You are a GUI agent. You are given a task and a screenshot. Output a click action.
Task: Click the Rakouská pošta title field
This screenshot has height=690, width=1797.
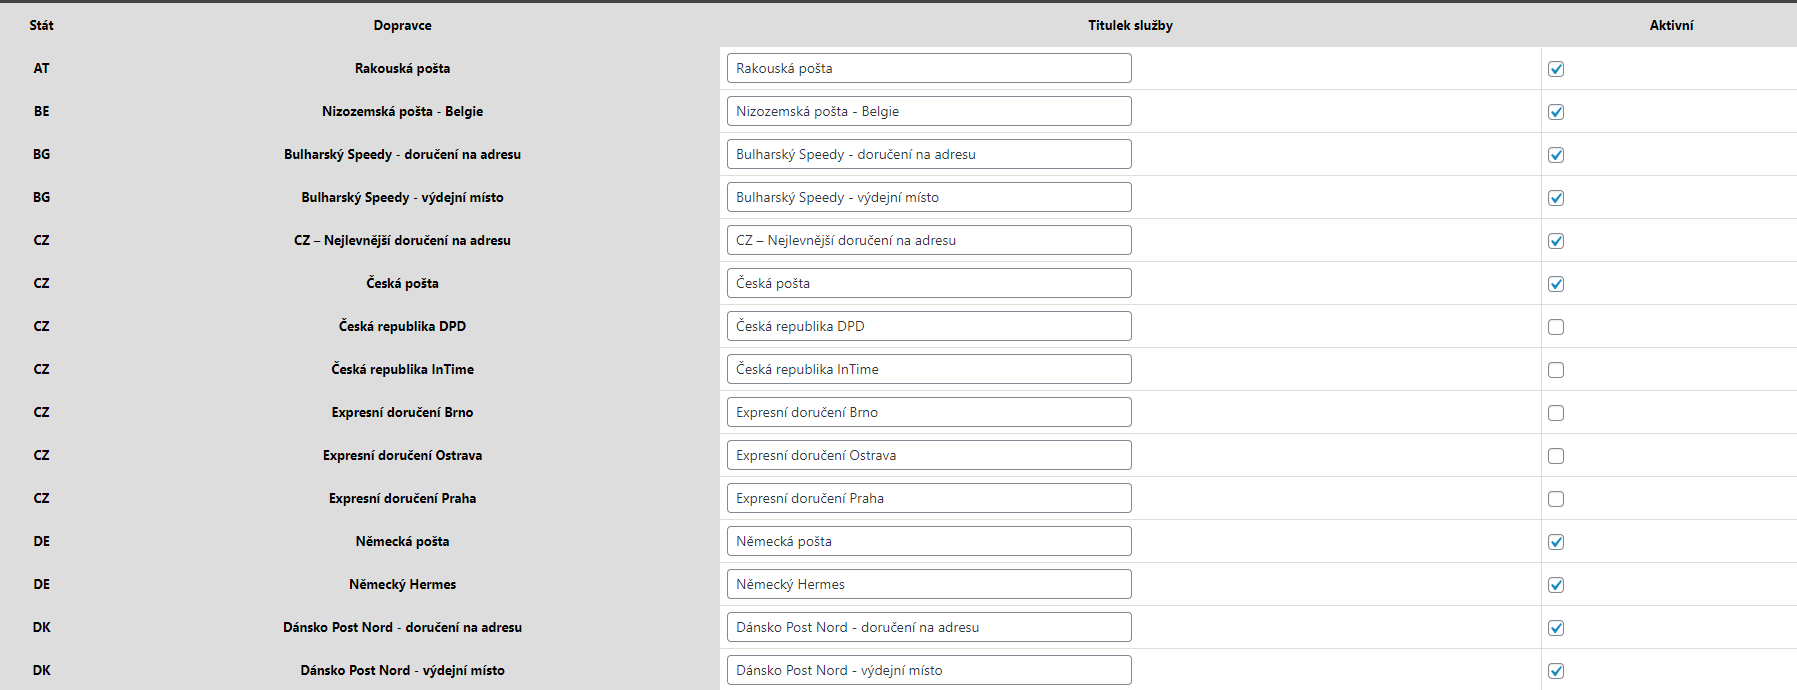coord(929,68)
